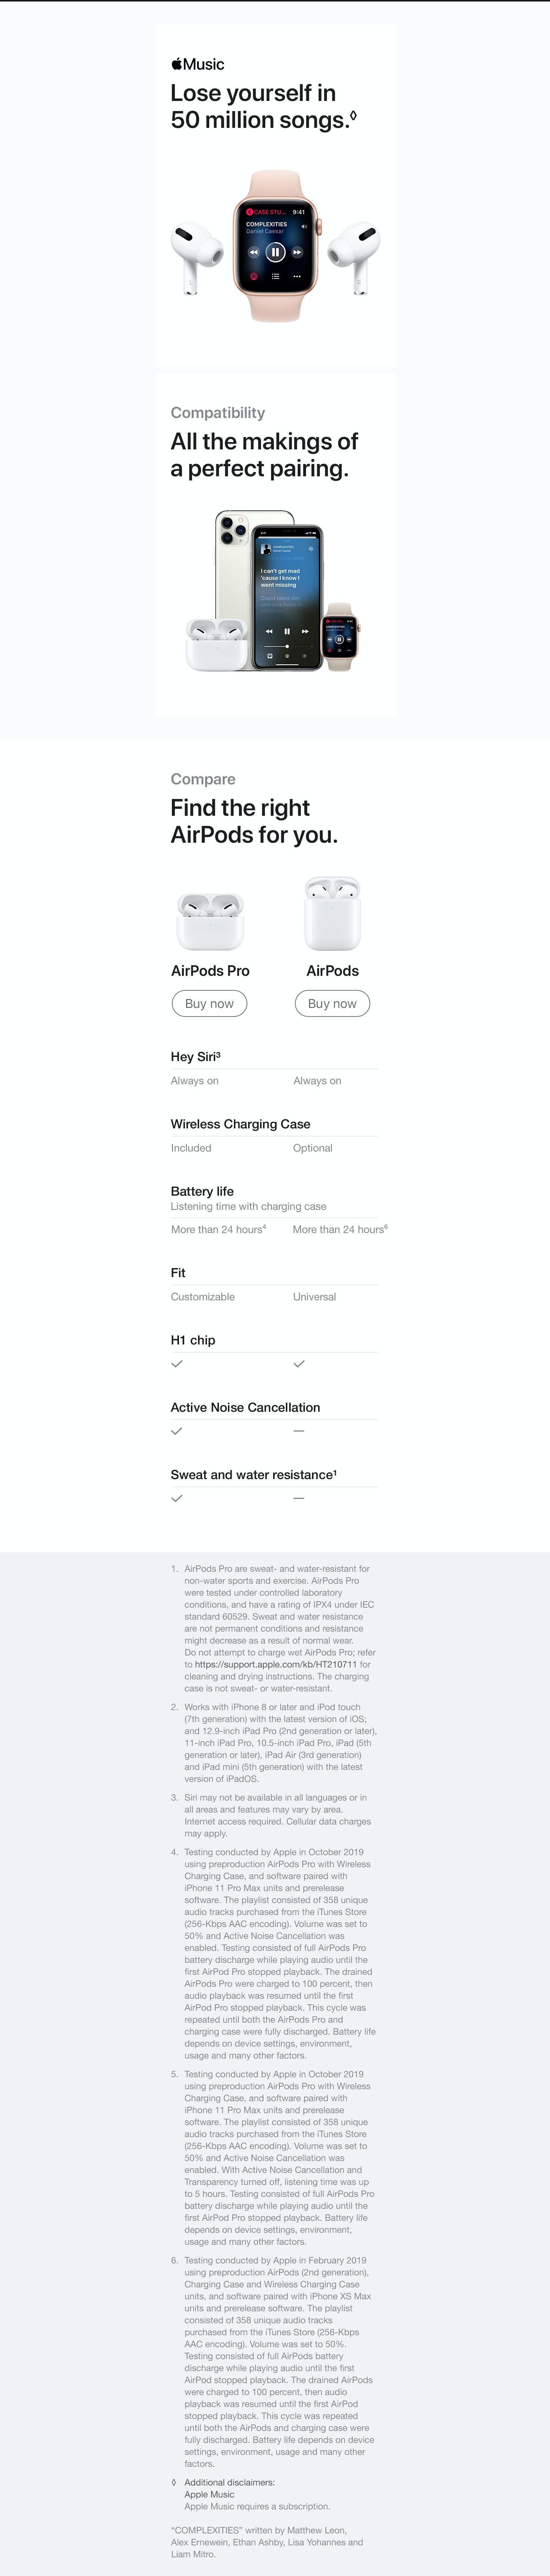
Task: Tap the pause icon on the iPhone screen
Action: click(287, 631)
